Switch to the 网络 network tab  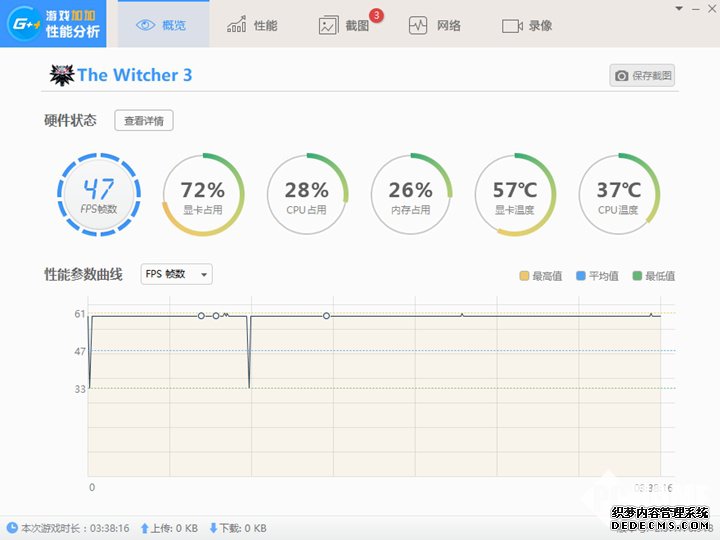(x=435, y=25)
